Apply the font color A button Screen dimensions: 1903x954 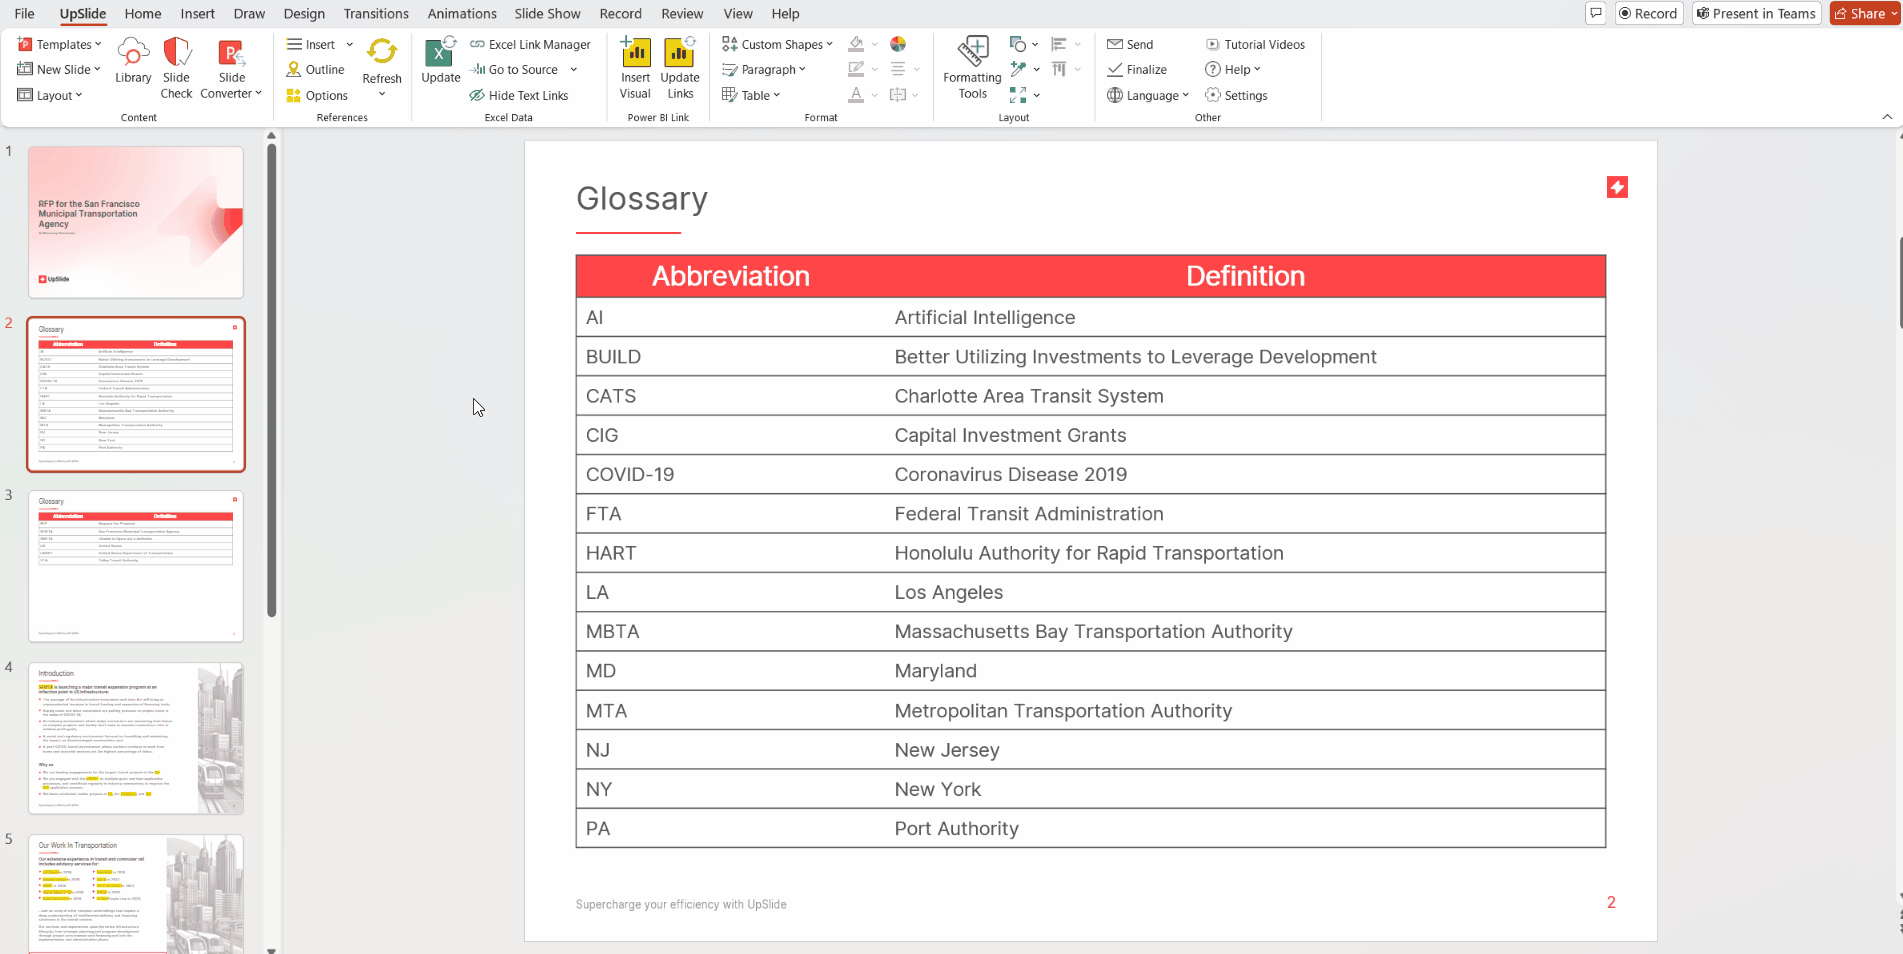pyautogui.click(x=856, y=95)
